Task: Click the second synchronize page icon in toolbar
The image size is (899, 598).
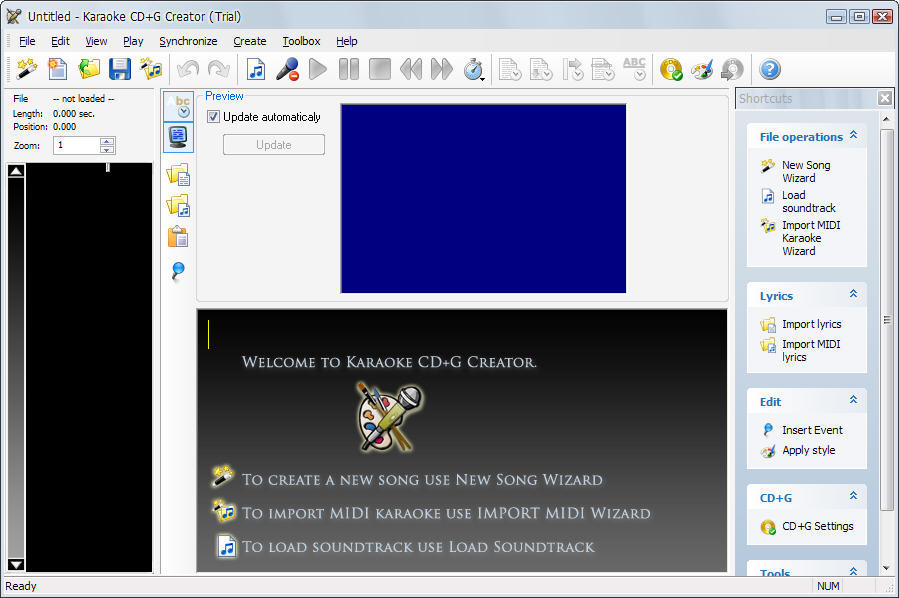Action: [541, 69]
